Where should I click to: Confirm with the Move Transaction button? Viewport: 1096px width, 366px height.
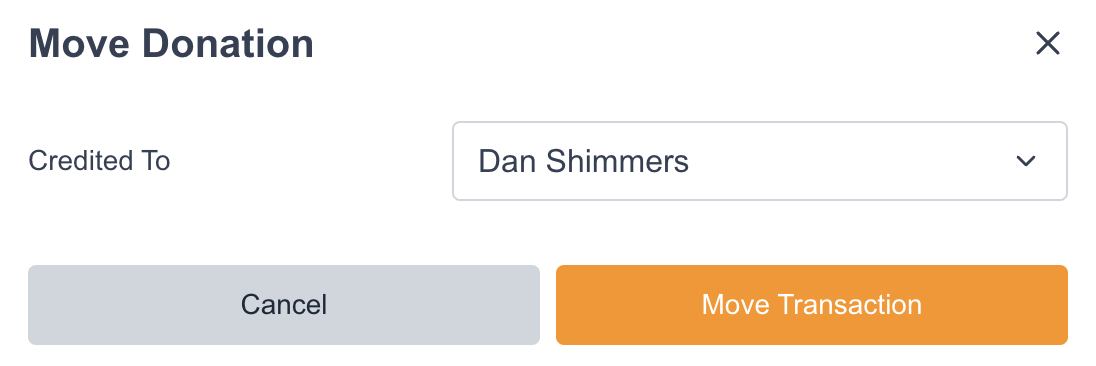click(812, 305)
